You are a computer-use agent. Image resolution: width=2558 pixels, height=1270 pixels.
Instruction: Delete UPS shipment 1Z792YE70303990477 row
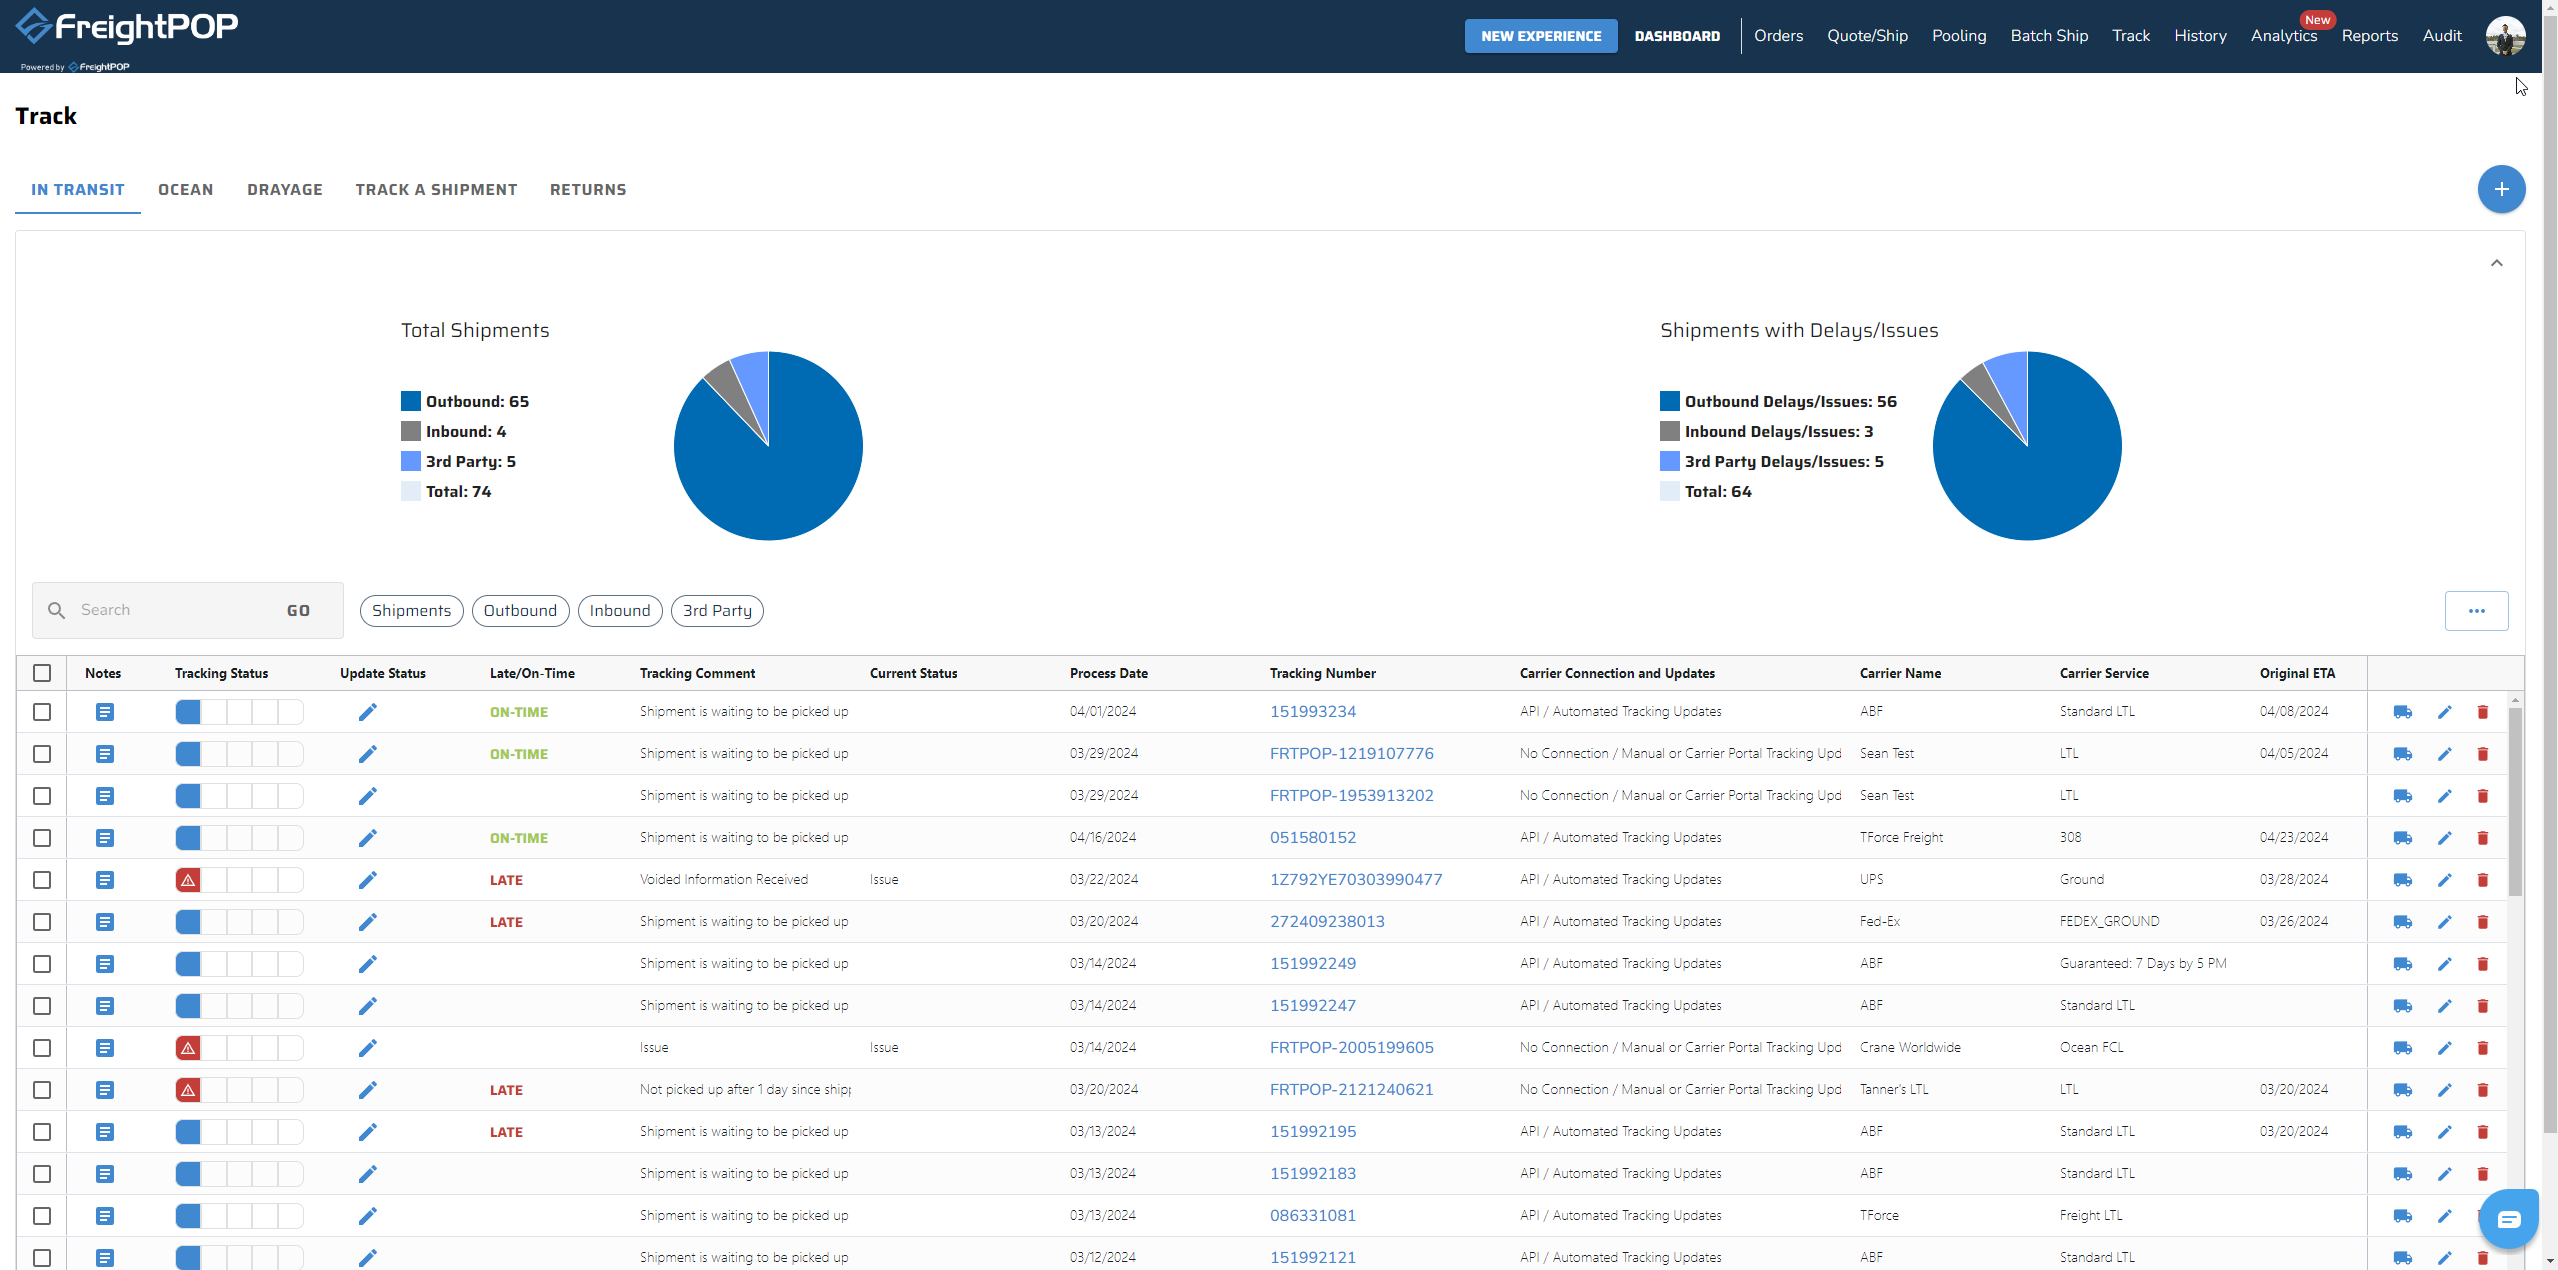(2482, 880)
